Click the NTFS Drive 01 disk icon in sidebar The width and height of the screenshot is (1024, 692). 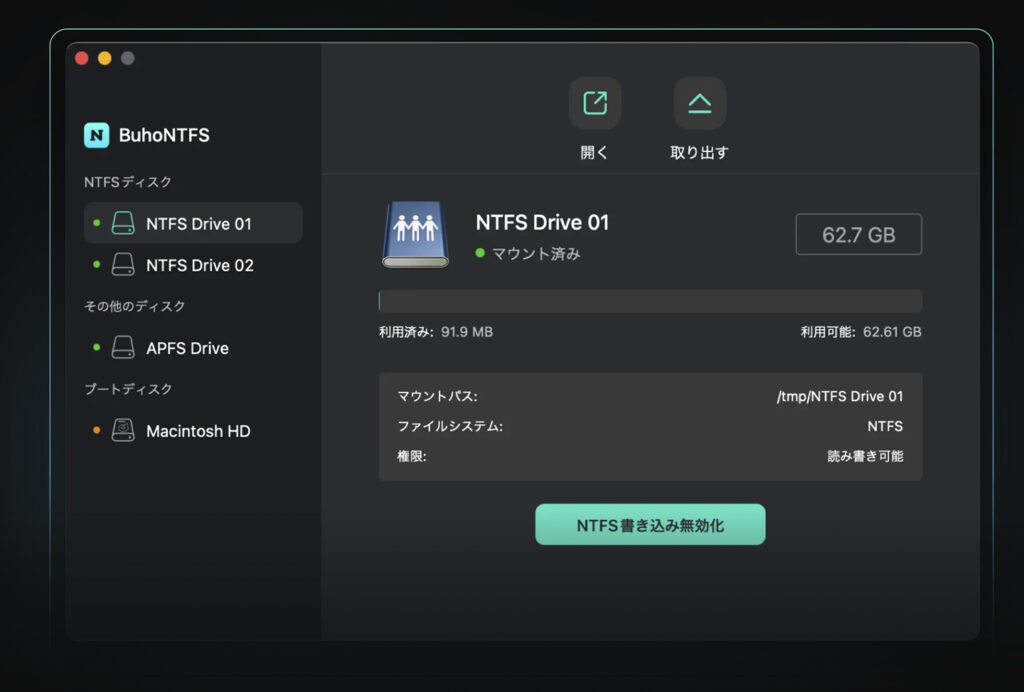coord(123,223)
